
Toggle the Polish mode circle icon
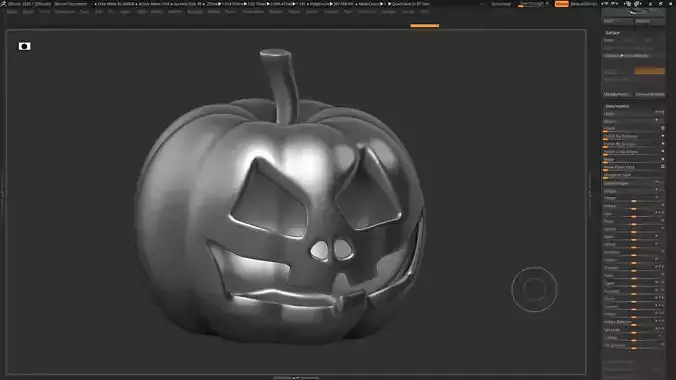(x=663, y=128)
